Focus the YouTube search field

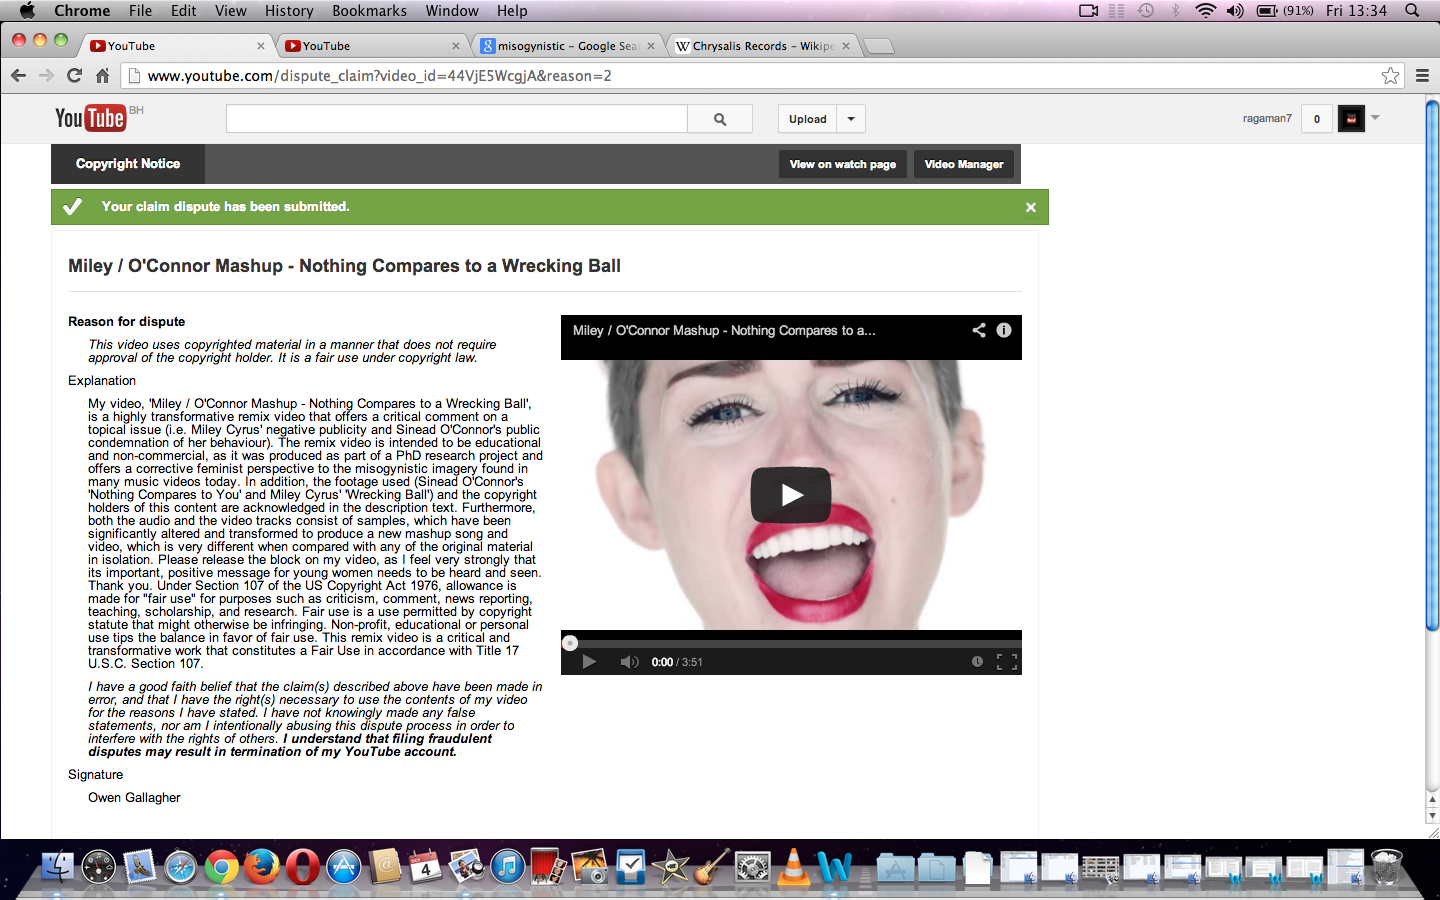click(x=457, y=119)
